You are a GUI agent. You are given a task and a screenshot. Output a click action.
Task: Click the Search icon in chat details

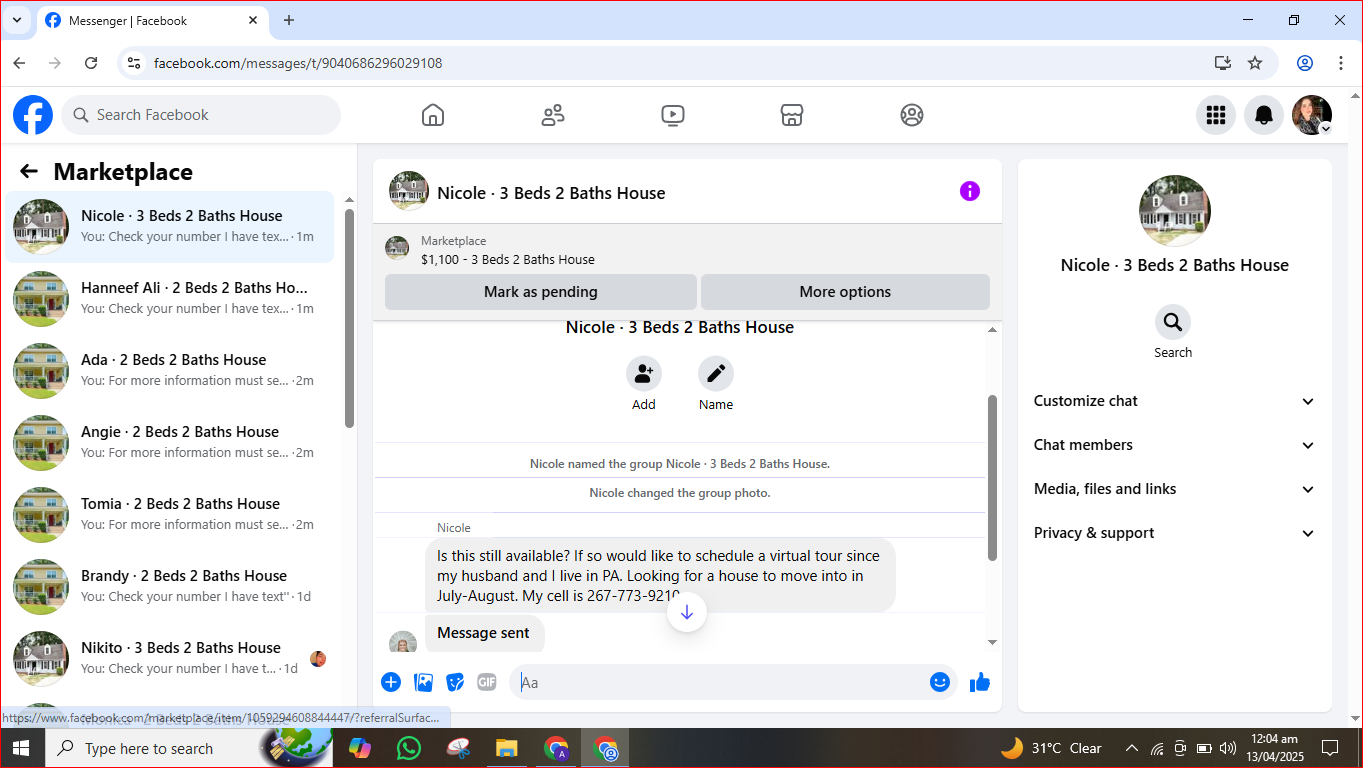pyautogui.click(x=1173, y=322)
